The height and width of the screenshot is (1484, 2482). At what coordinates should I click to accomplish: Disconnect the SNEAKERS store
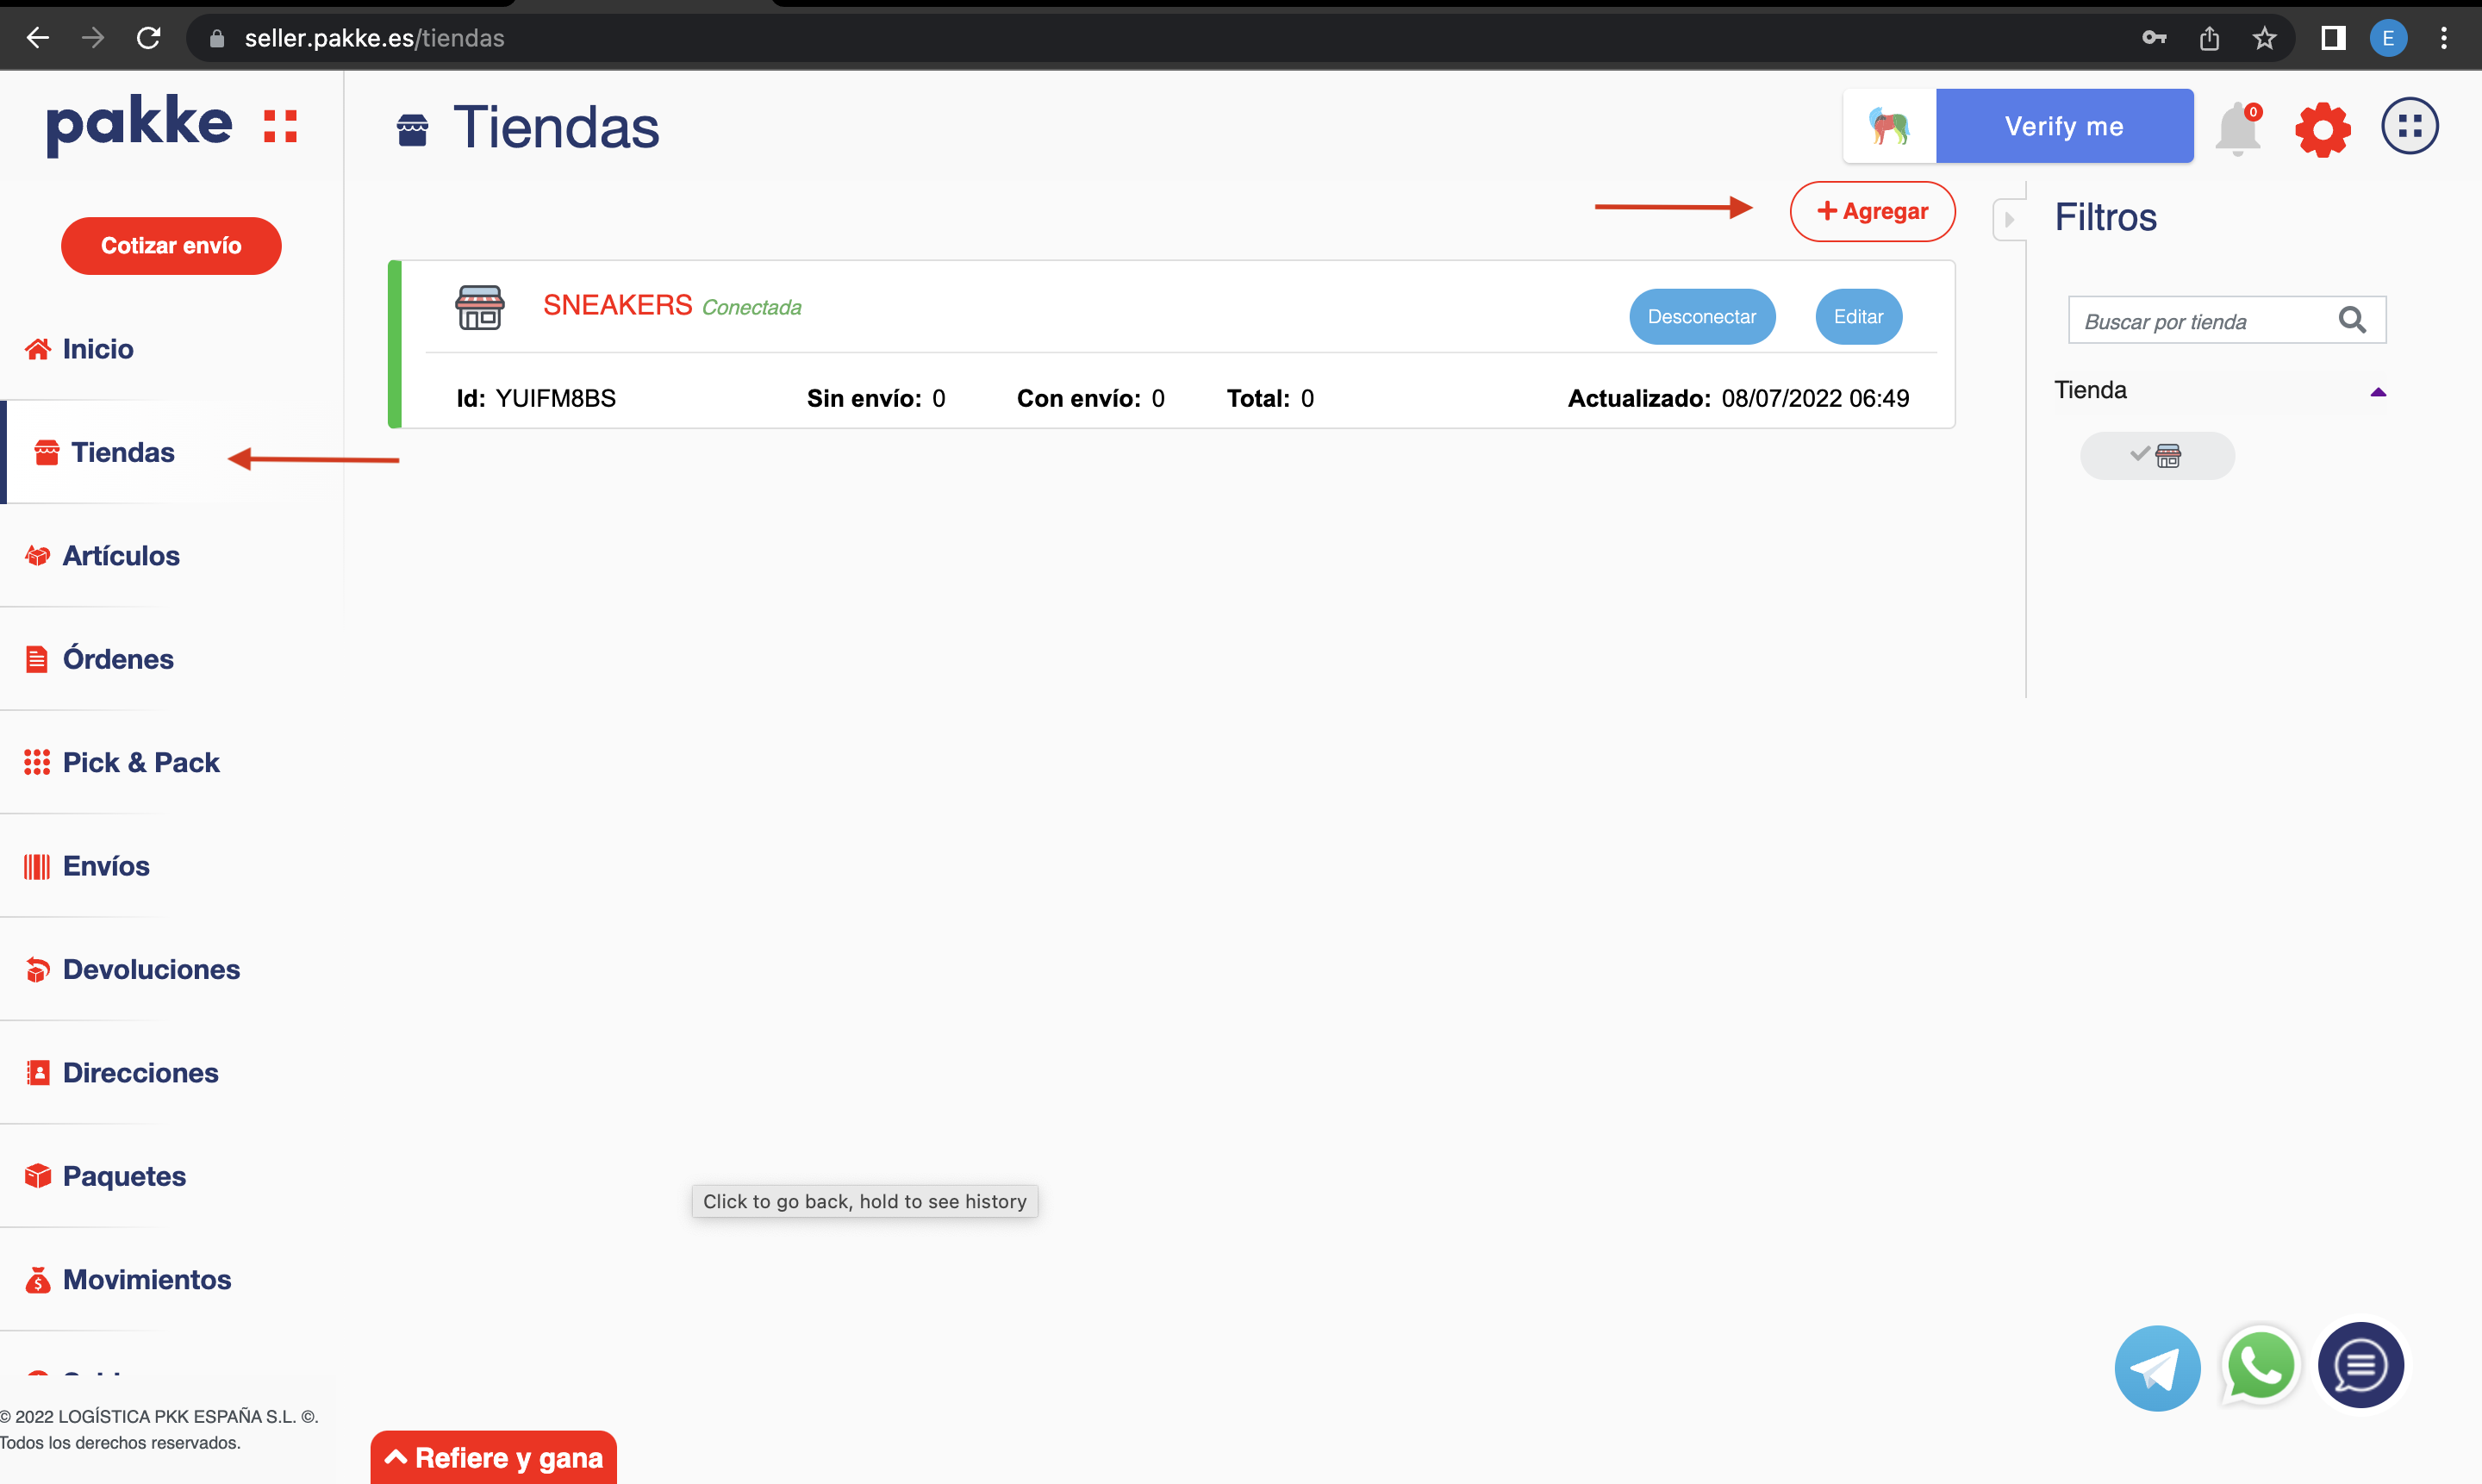pyautogui.click(x=1701, y=317)
